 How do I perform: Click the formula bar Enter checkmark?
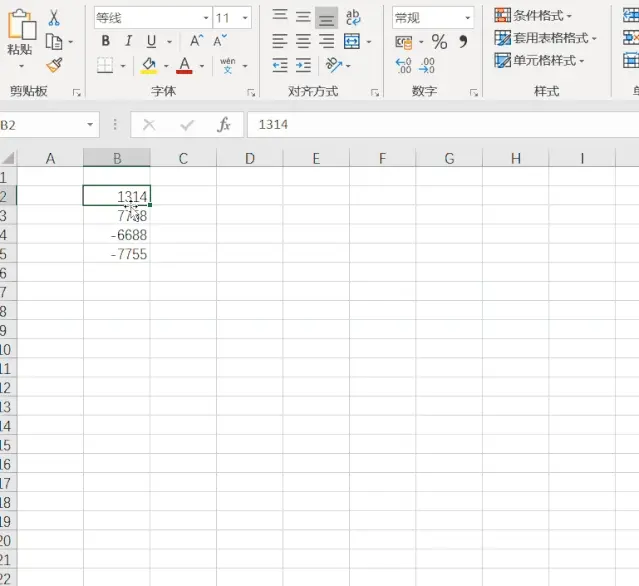[187, 125]
